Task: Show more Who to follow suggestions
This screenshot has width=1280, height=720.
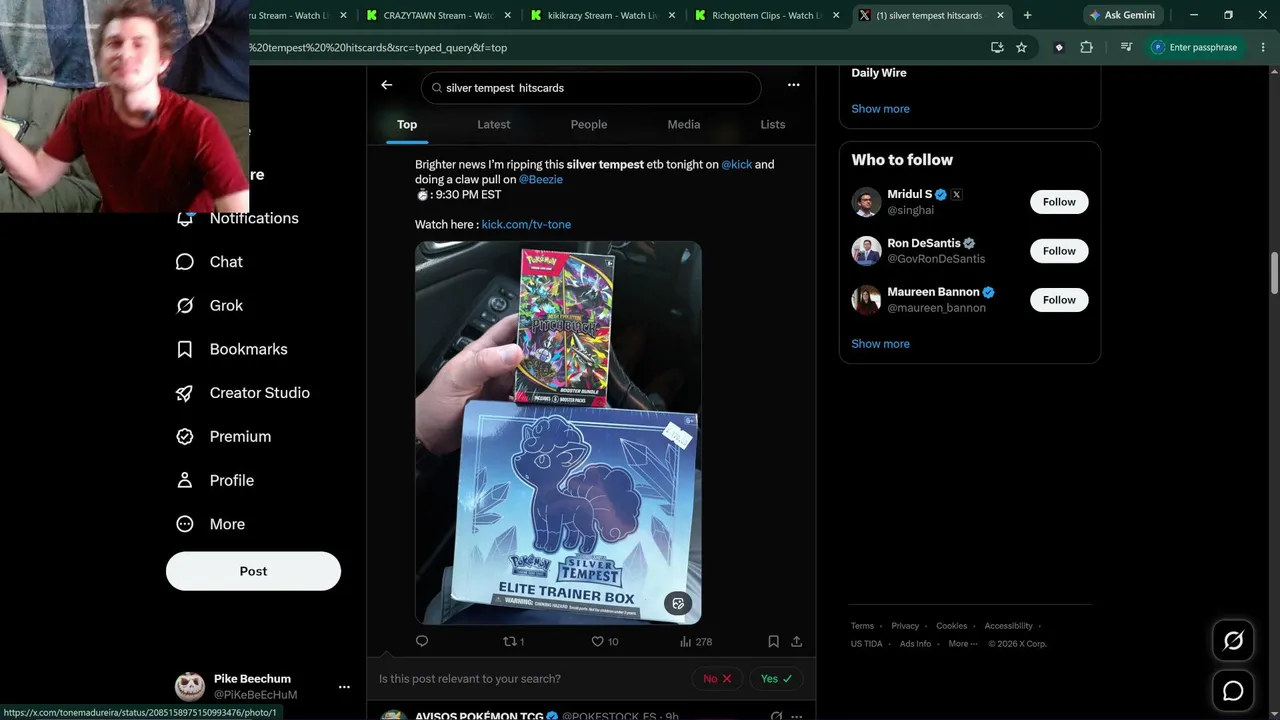Action: 881,344
